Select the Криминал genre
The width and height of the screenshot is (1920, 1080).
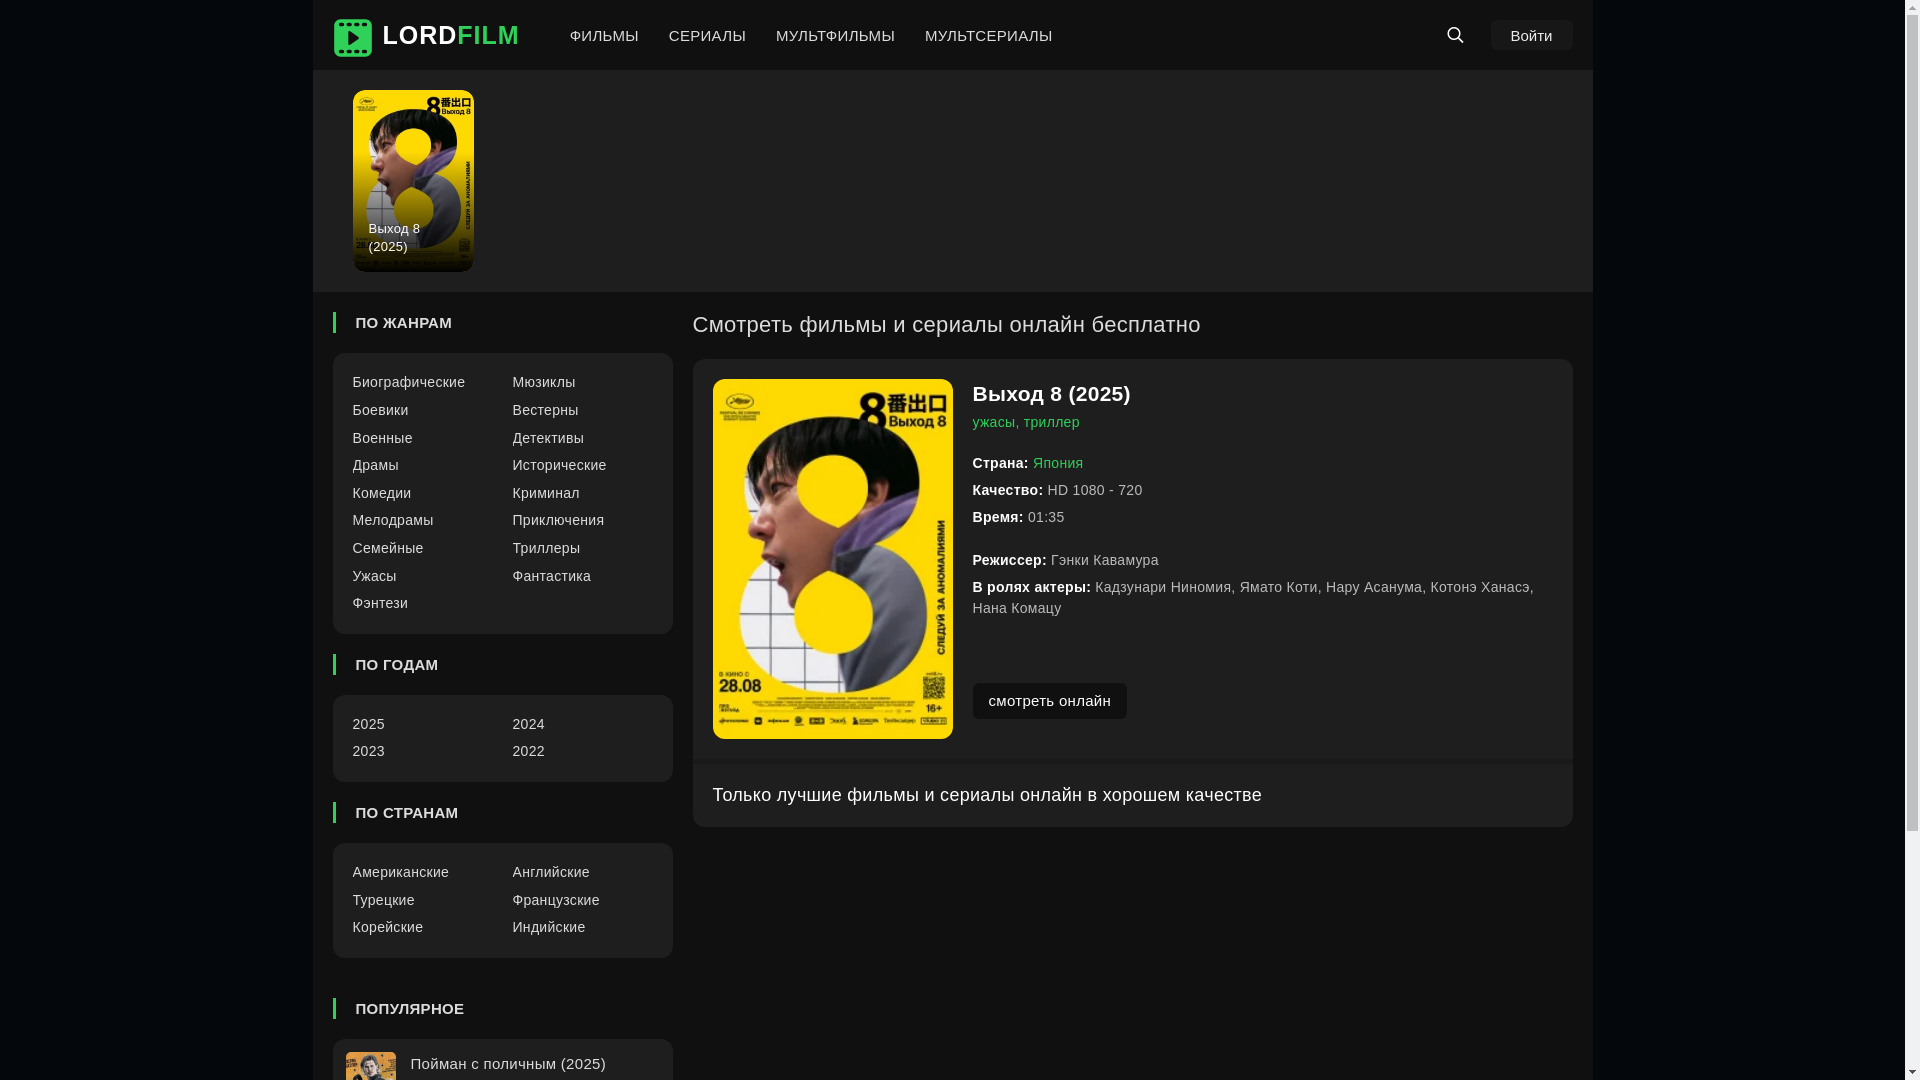545,493
